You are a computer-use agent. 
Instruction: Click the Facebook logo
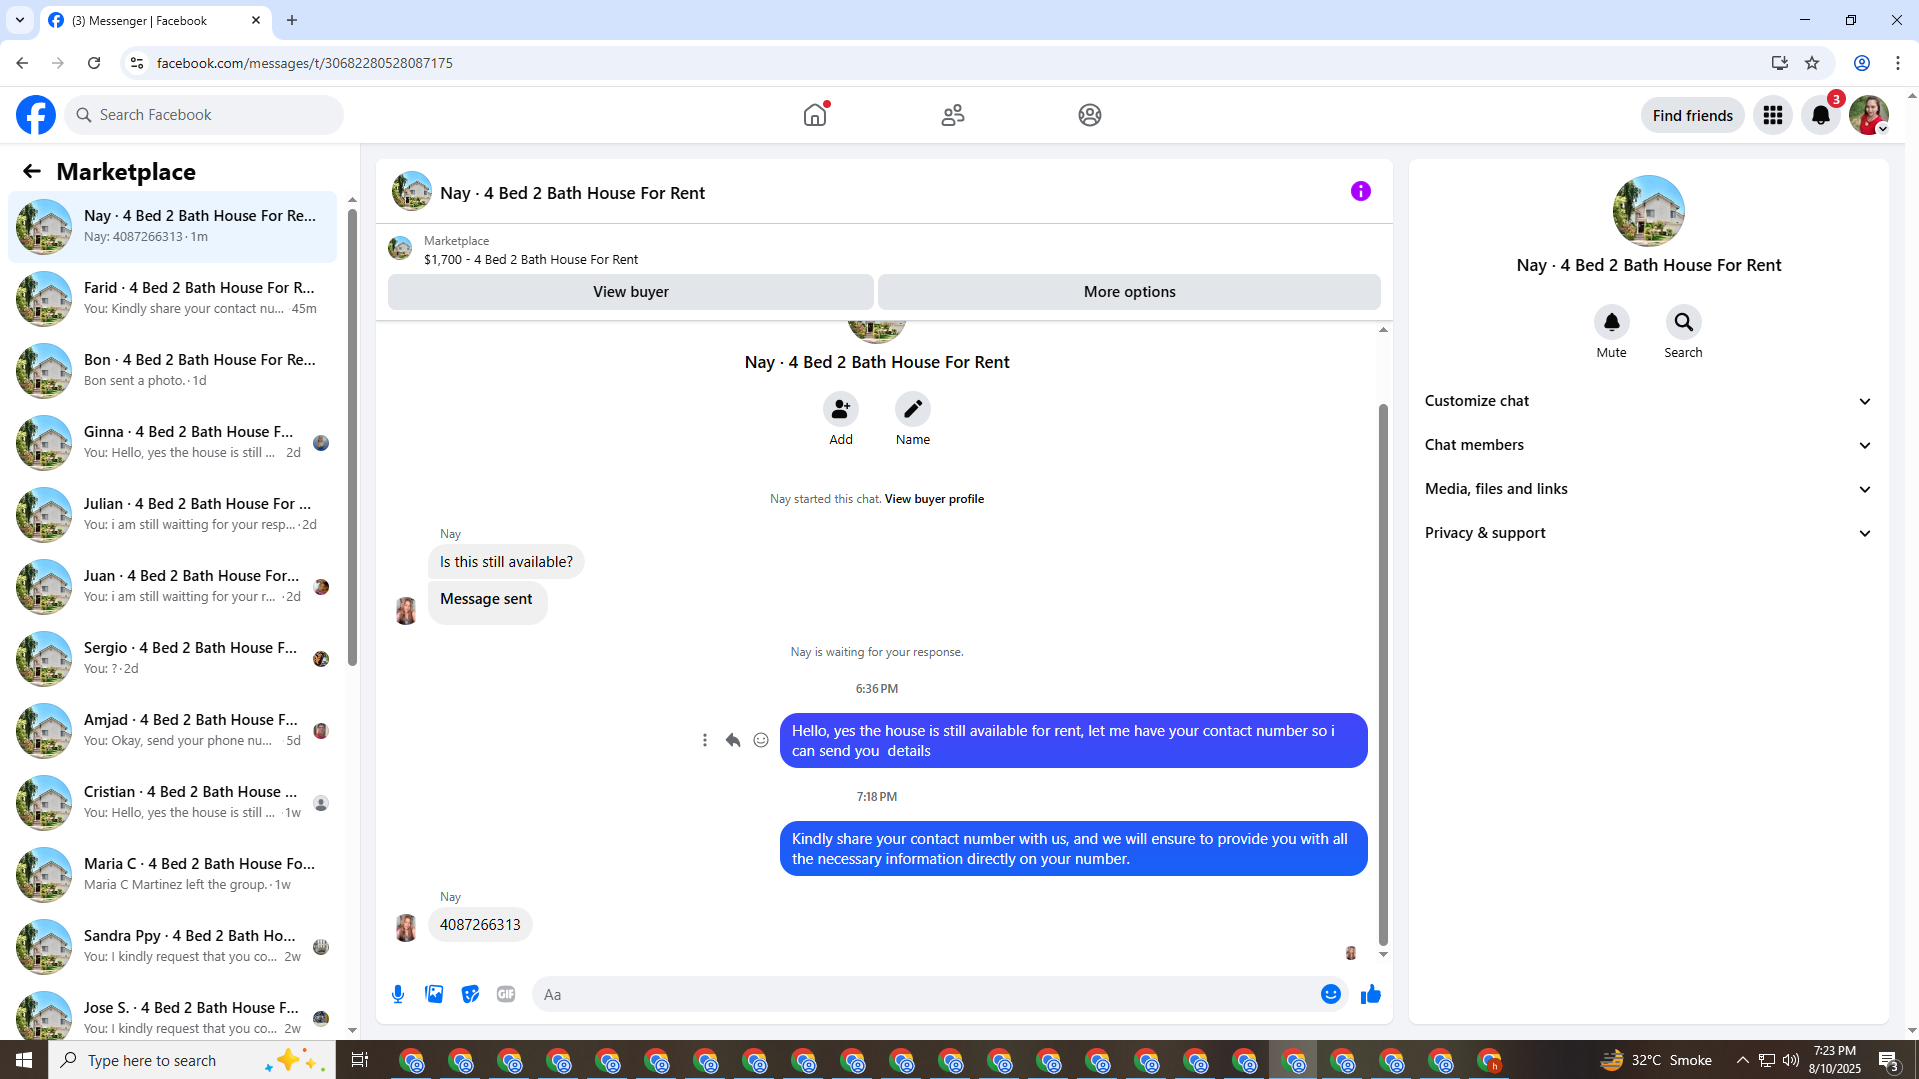click(36, 115)
